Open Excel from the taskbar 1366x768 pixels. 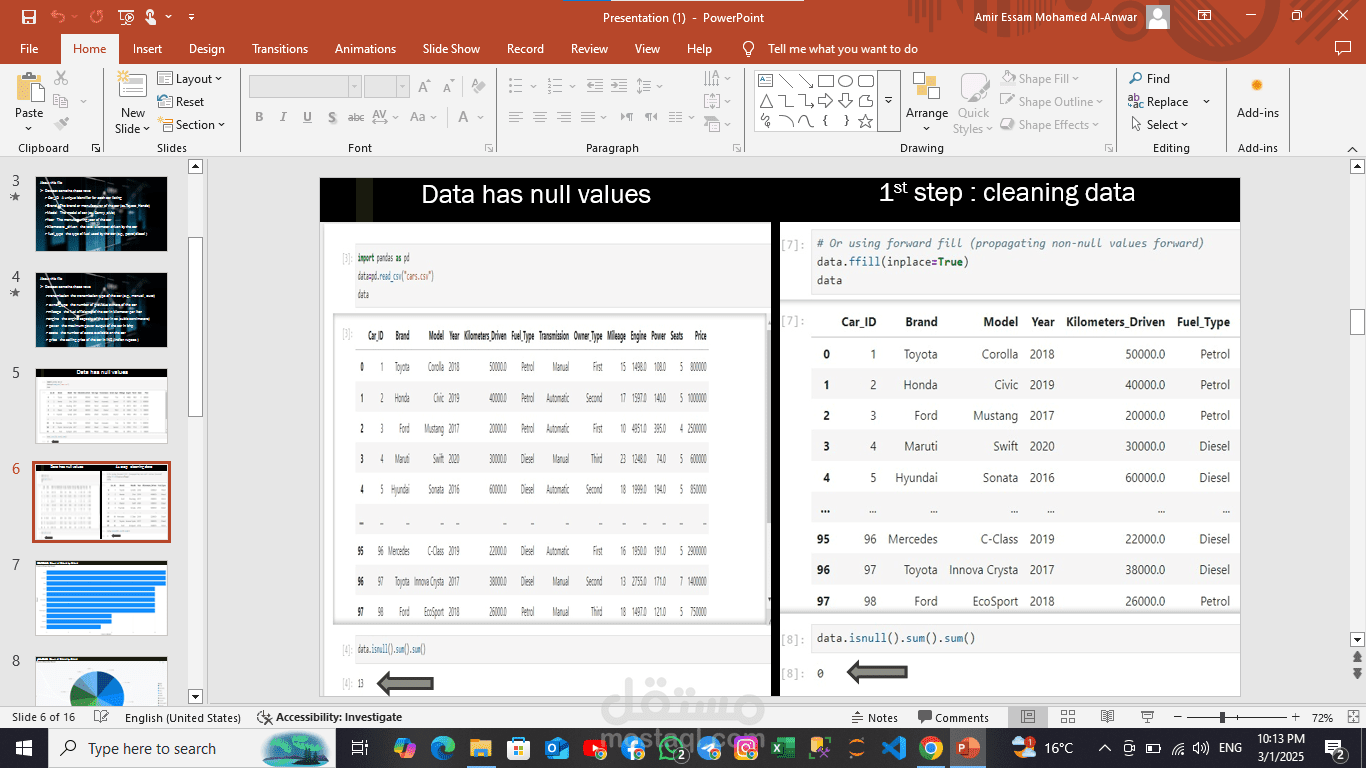point(783,748)
